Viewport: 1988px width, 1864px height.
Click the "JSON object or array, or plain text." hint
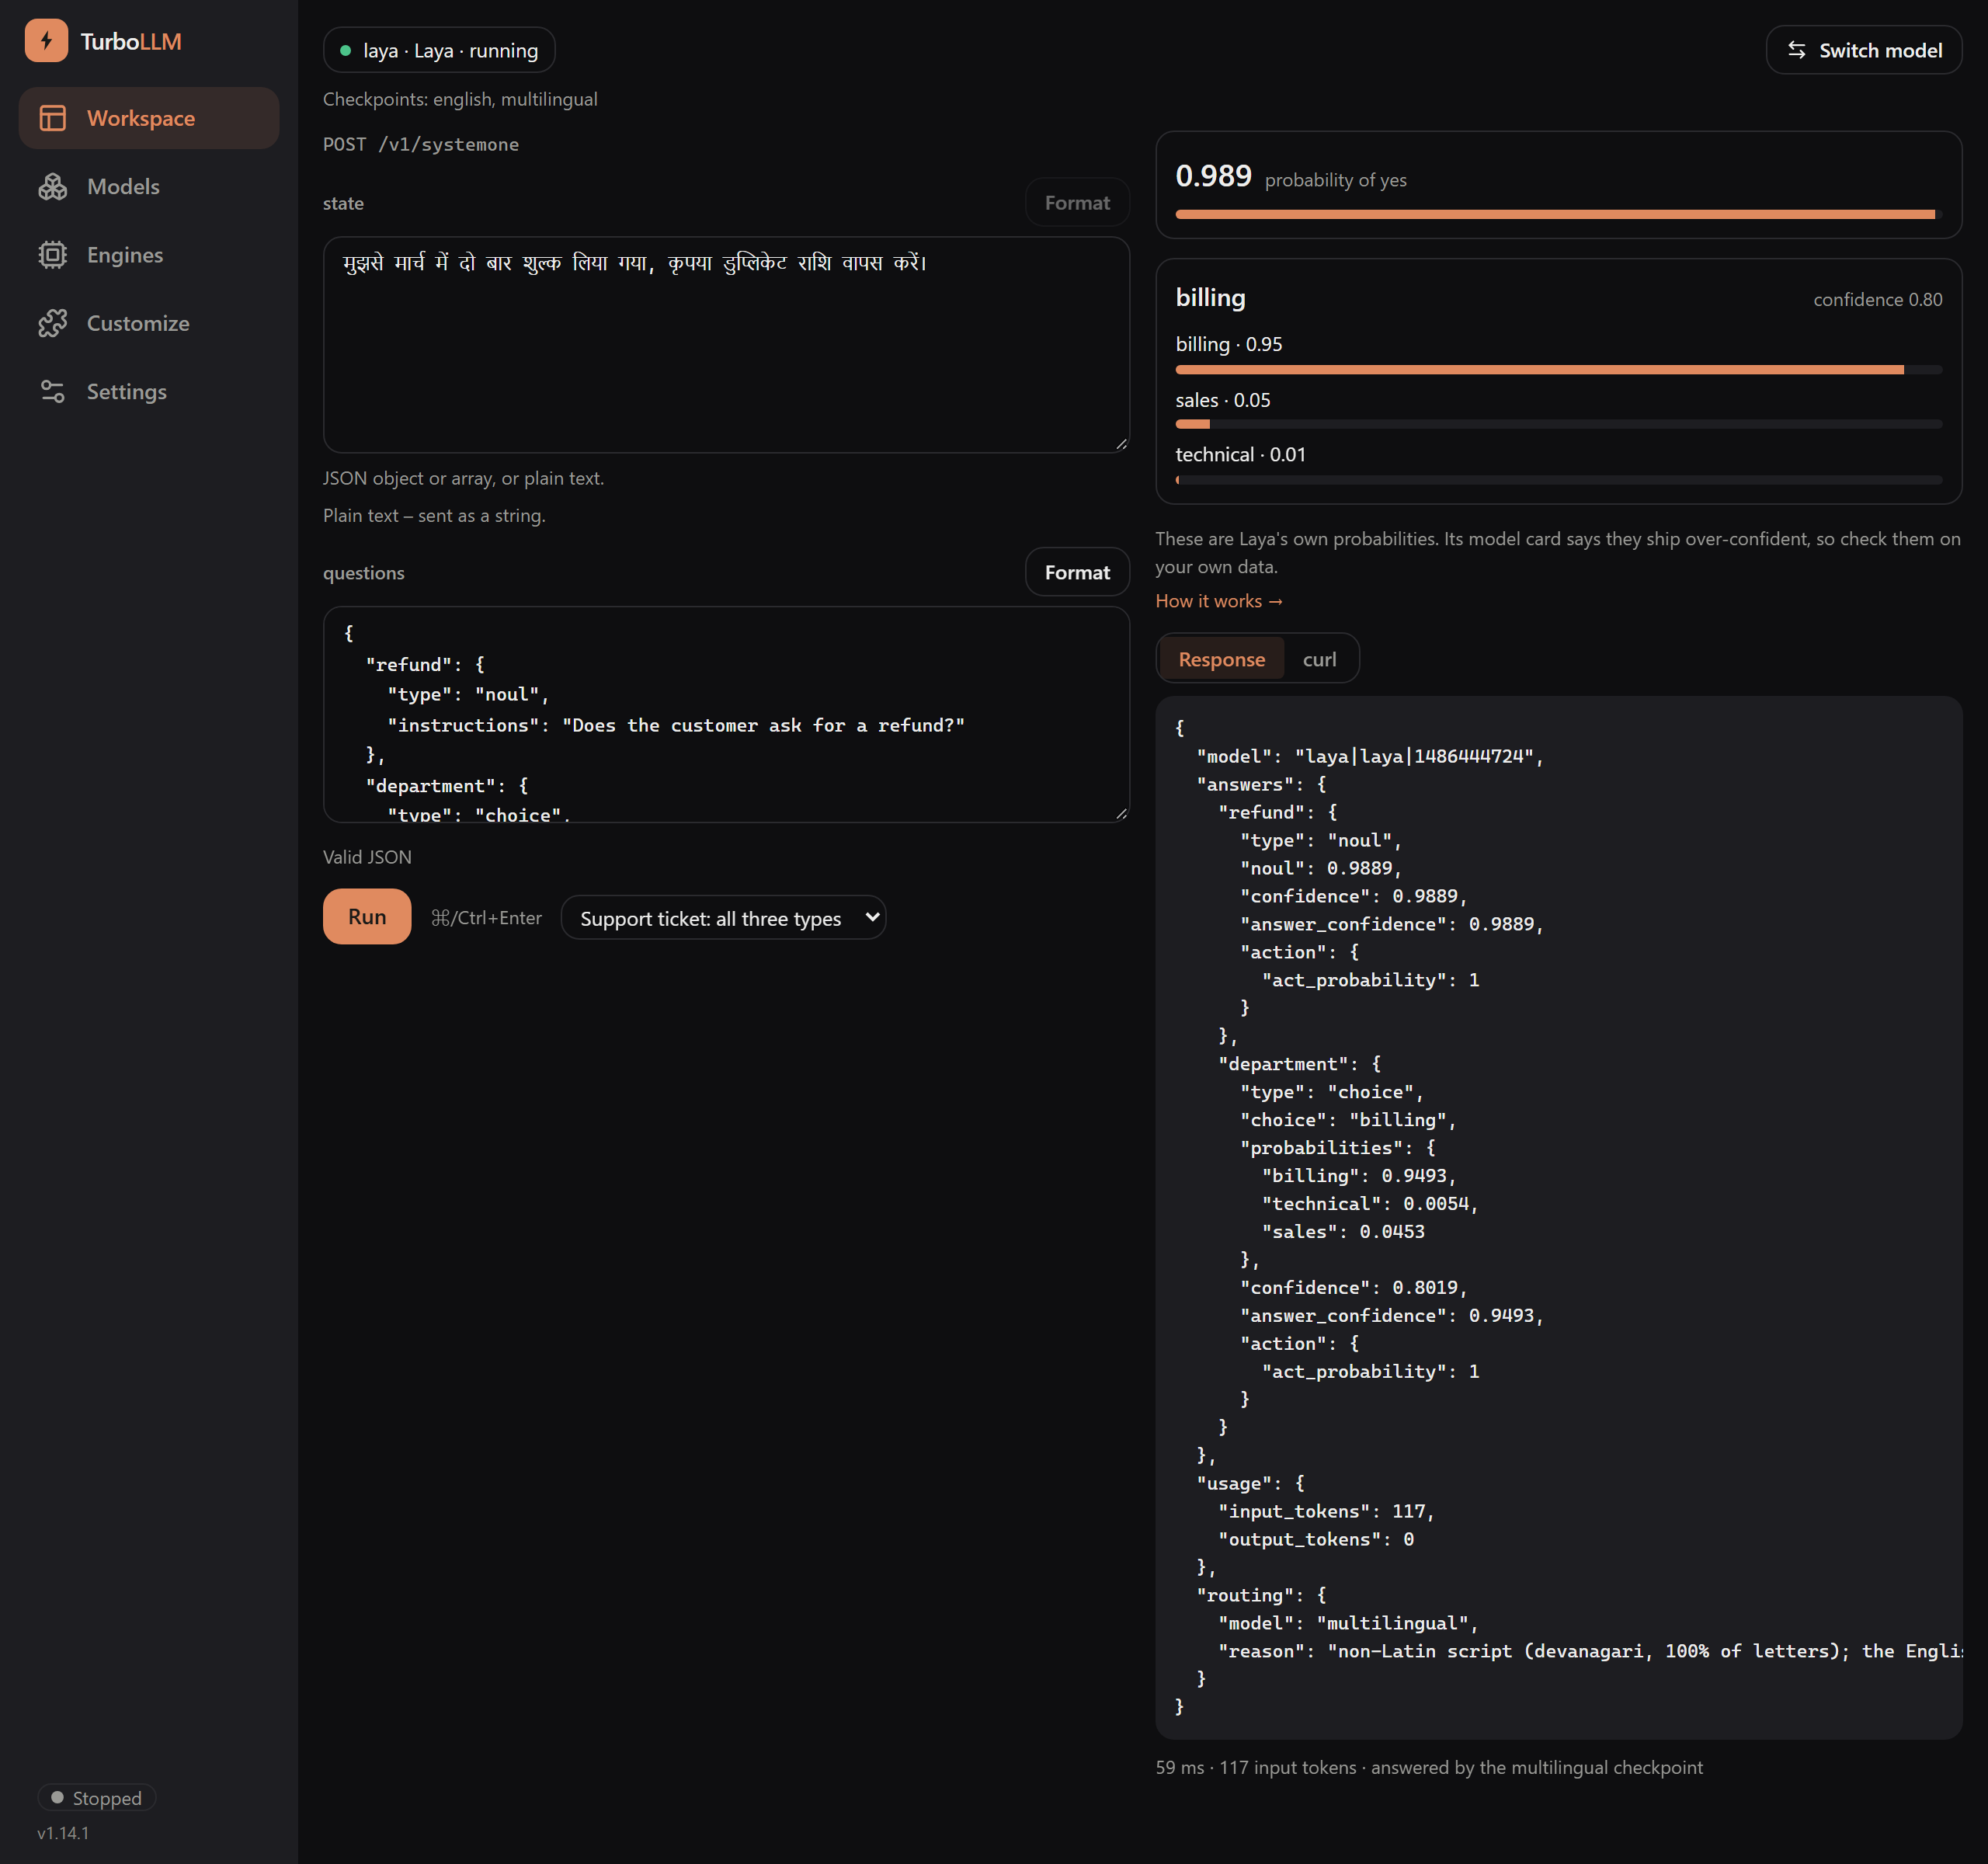point(463,478)
